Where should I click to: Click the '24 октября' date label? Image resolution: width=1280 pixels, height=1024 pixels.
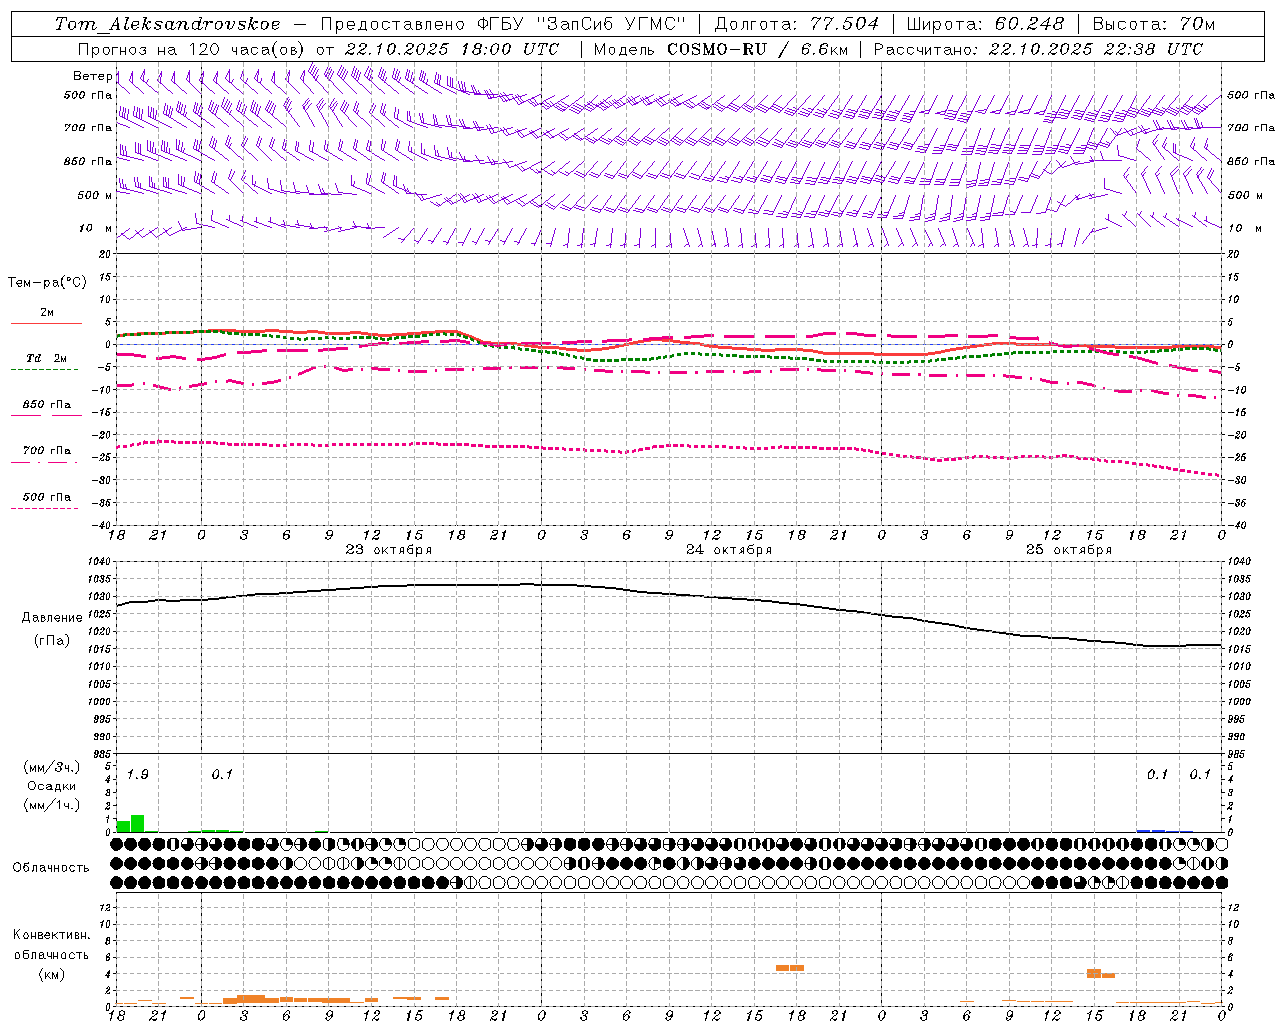point(728,549)
